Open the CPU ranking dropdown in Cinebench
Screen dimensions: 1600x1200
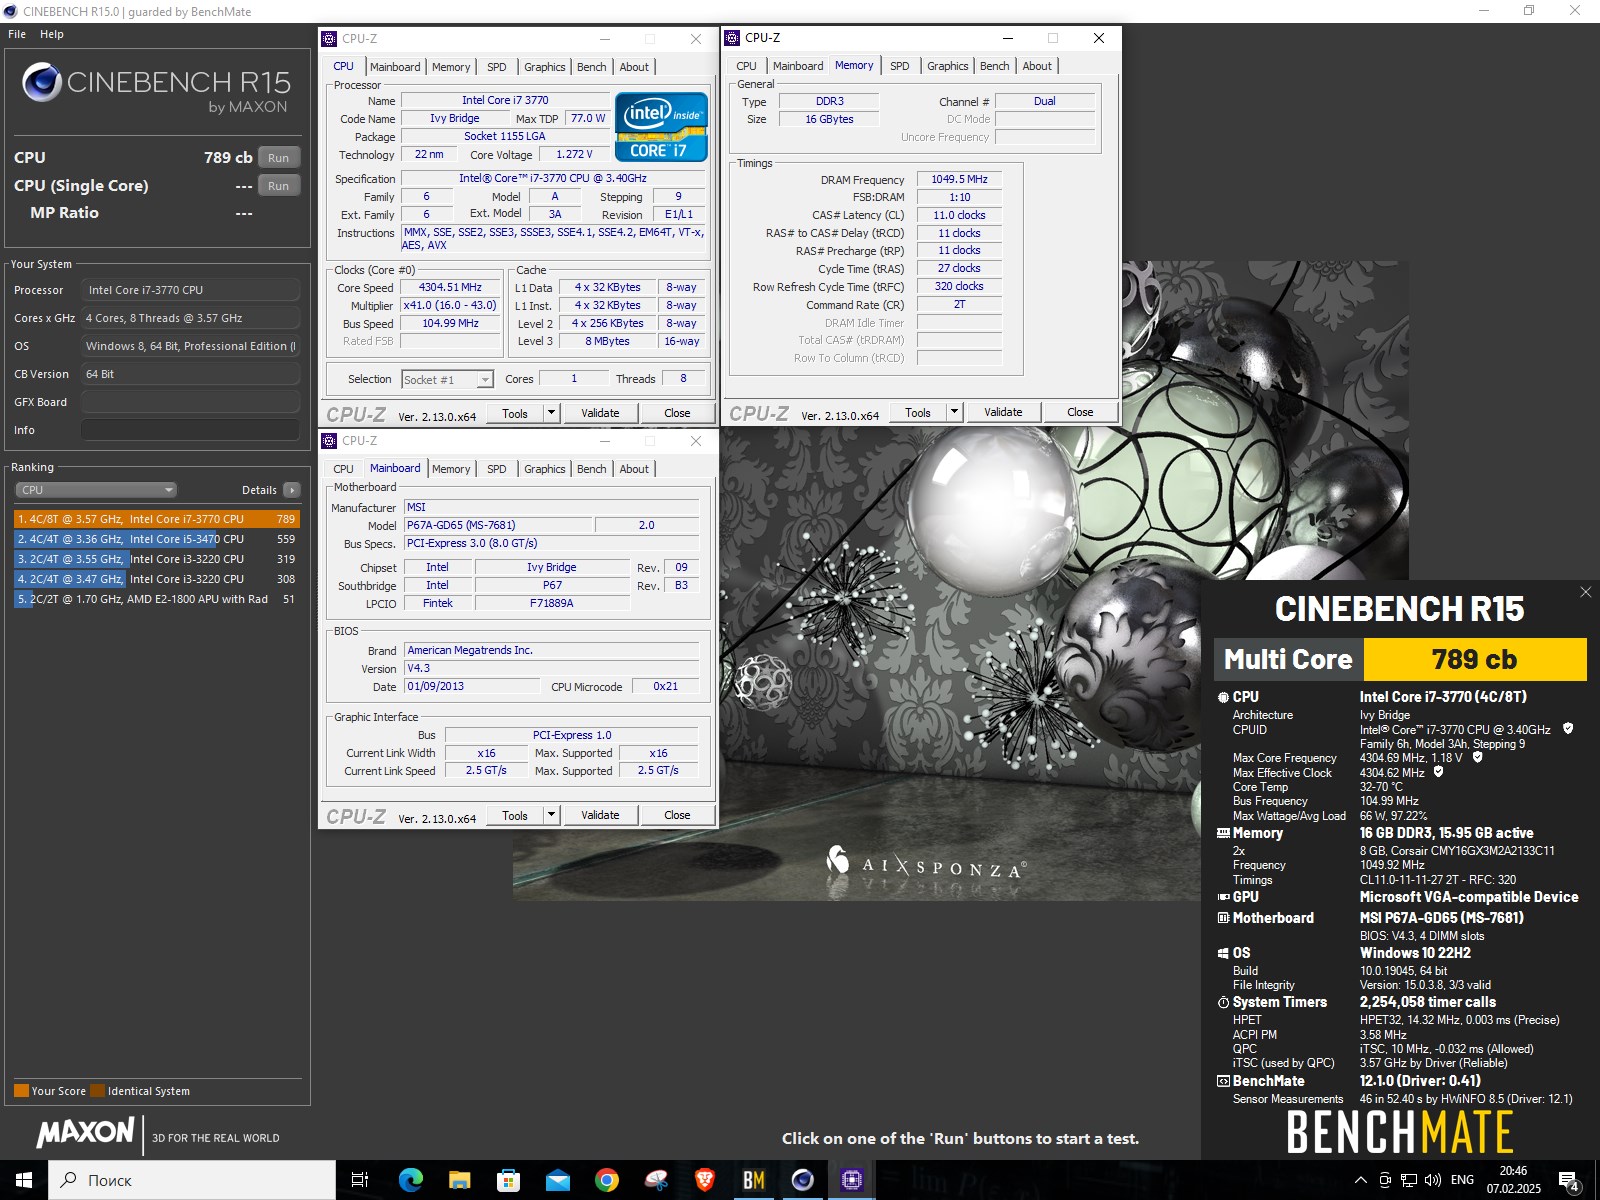[x=96, y=490]
